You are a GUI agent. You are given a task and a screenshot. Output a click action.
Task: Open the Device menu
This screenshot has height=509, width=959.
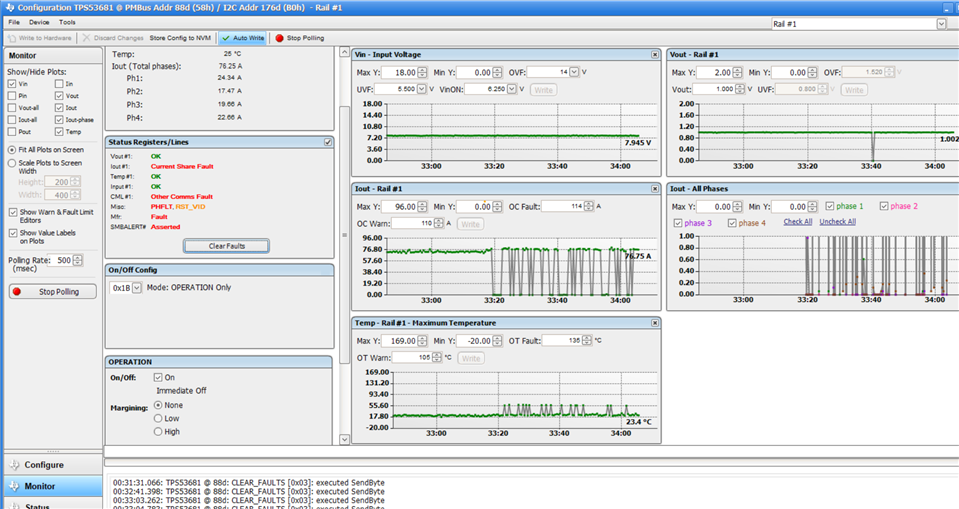(39, 22)
